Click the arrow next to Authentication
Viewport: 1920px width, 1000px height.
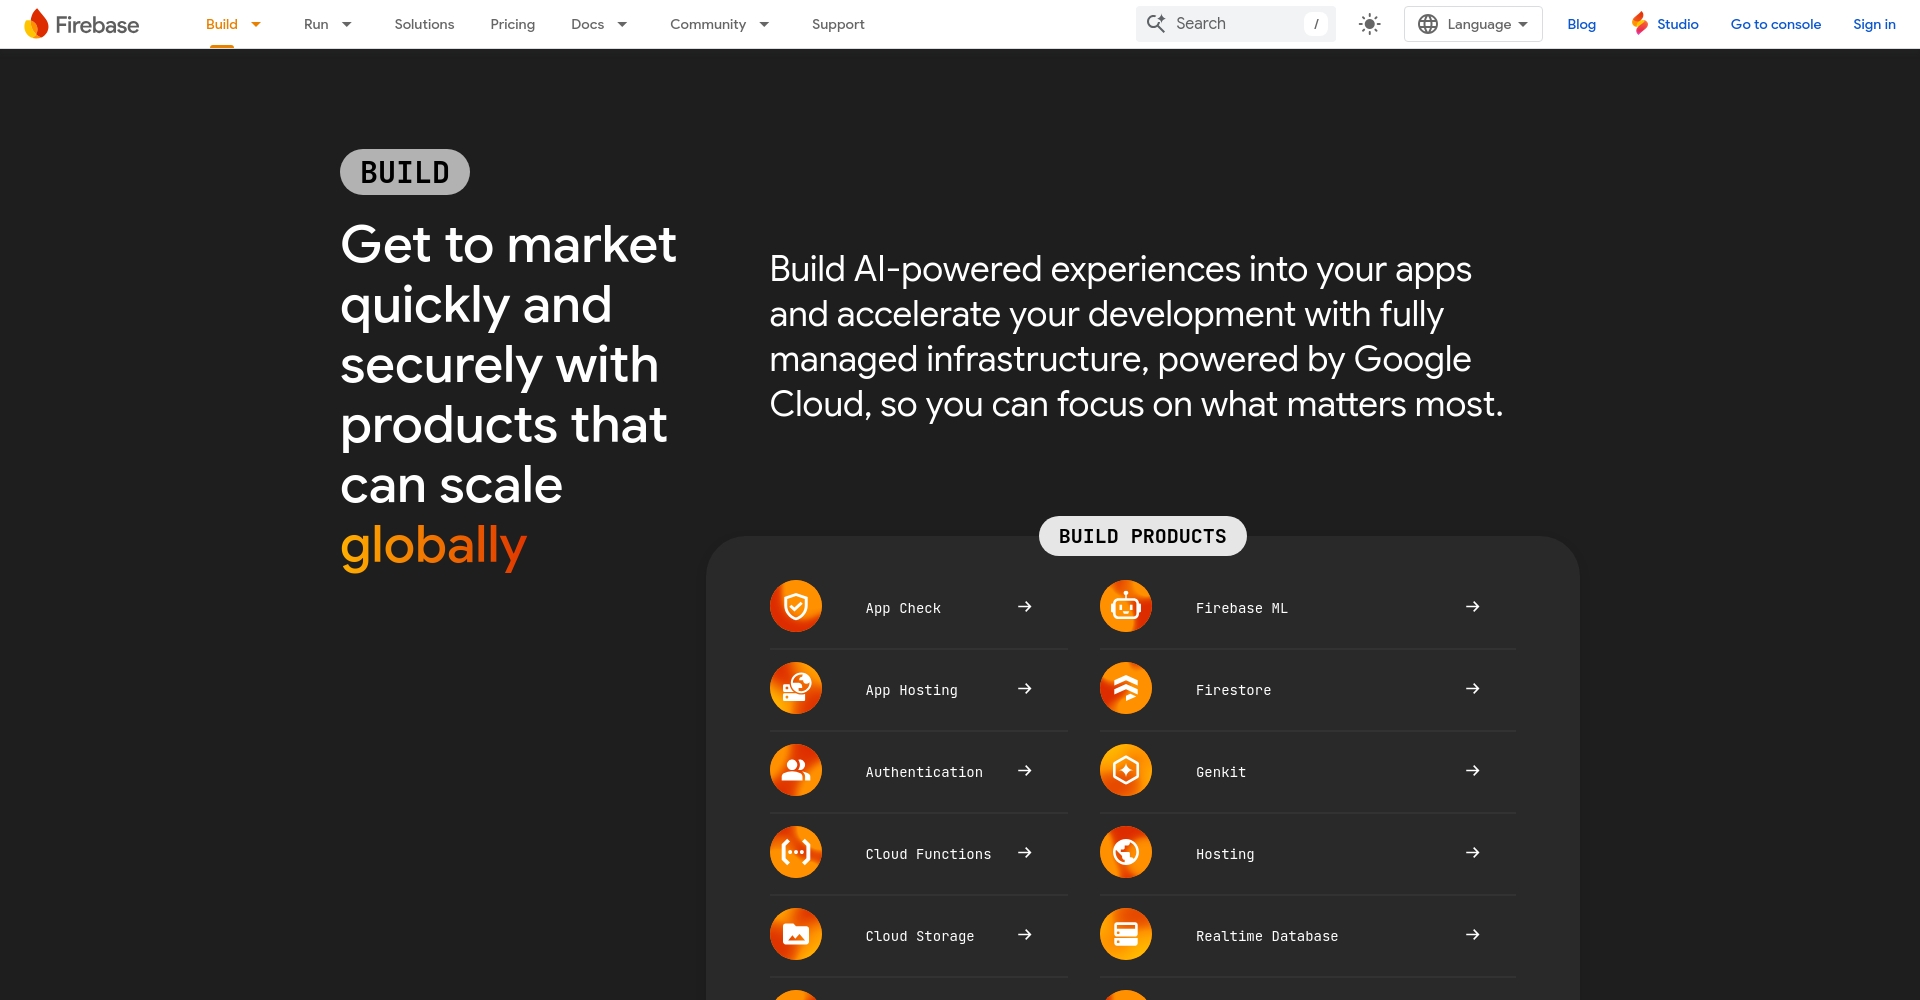tap(1025, 771)
